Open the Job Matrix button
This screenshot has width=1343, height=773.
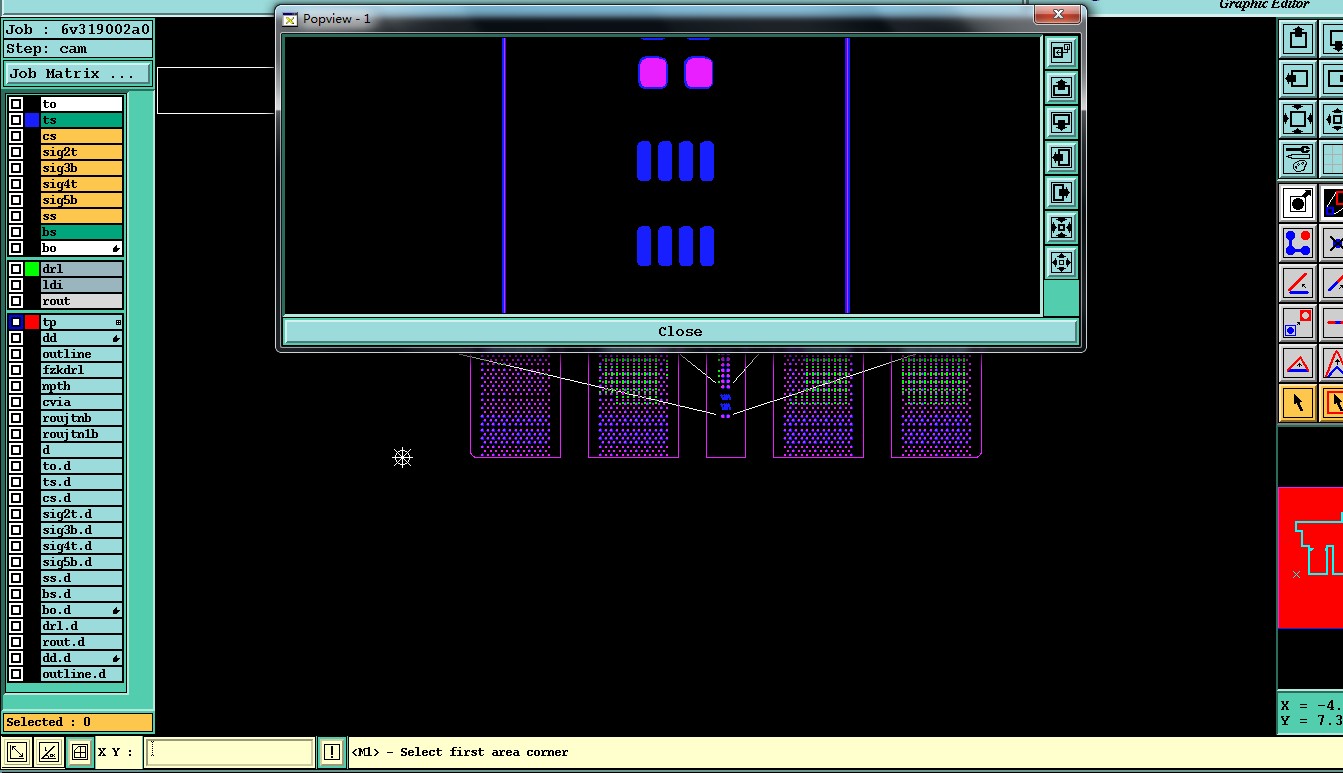point(78,74)
